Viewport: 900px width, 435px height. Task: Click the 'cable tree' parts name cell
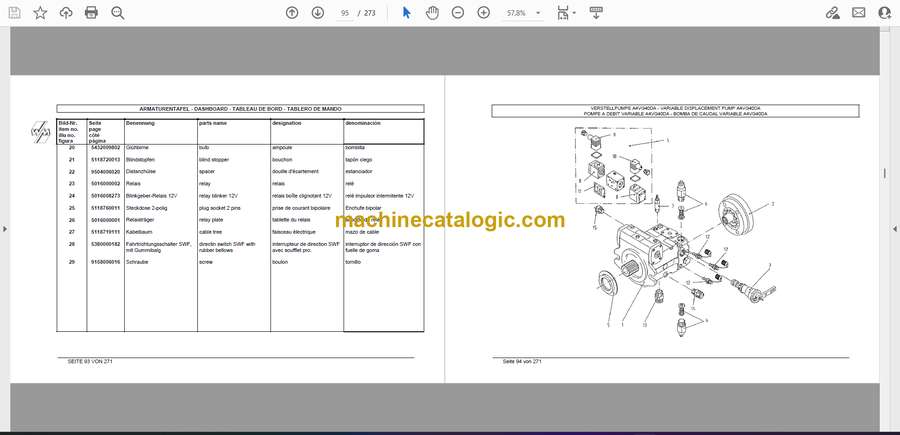[x=210, y=232]
